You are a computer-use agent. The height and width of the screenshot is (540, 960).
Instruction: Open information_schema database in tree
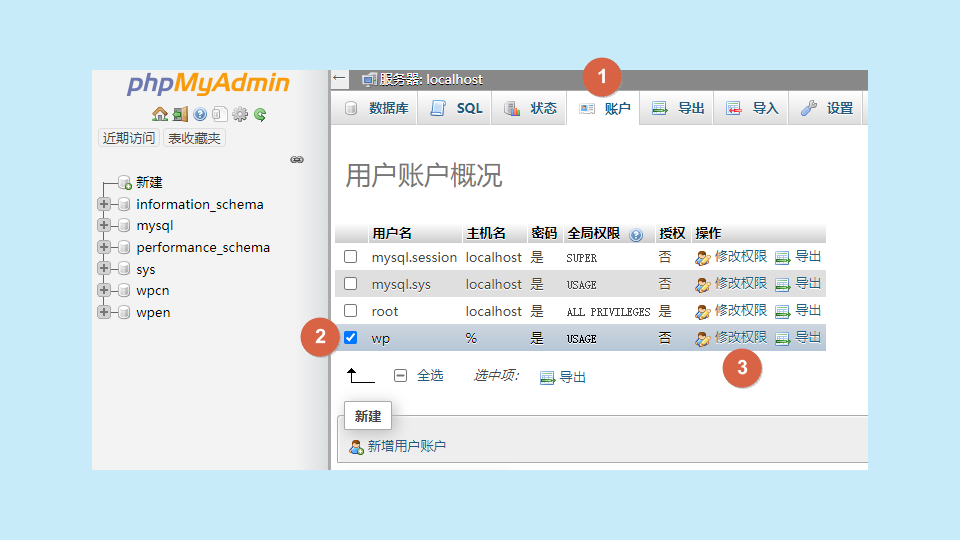[x=200, y=204]
